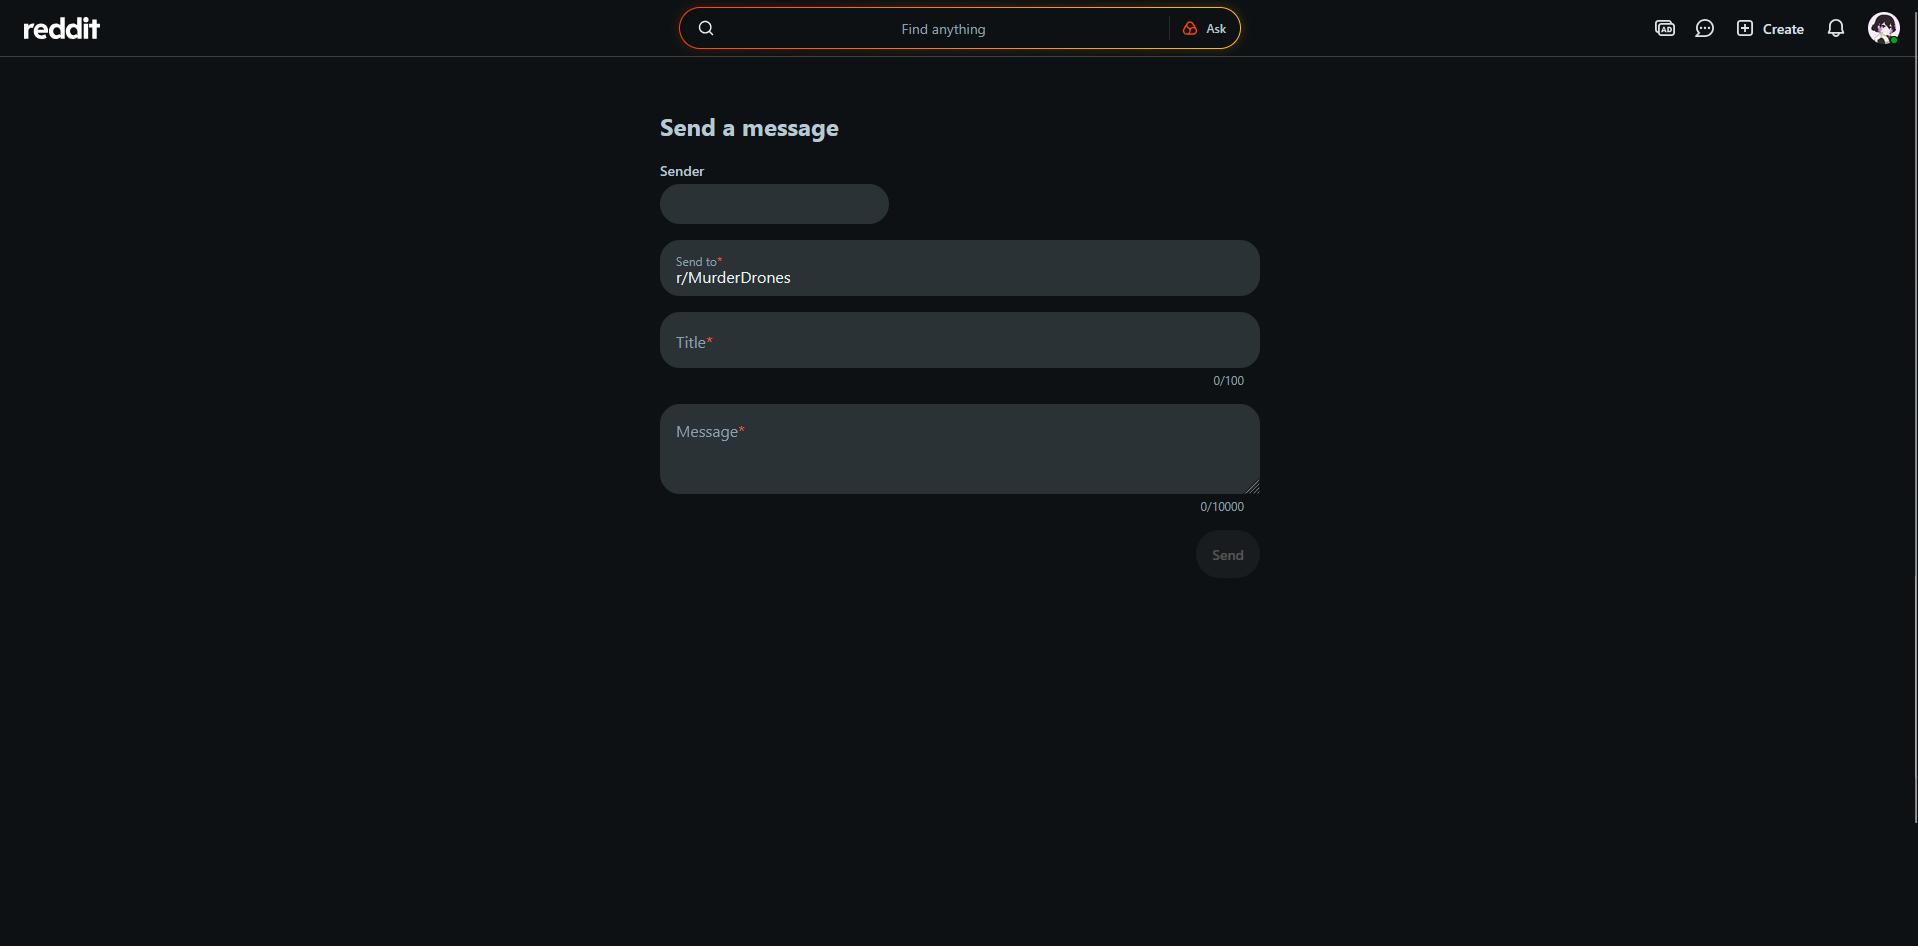1918x946 pixels.
Task: Click the Reddit logo to go home
Action: point(60,27)
